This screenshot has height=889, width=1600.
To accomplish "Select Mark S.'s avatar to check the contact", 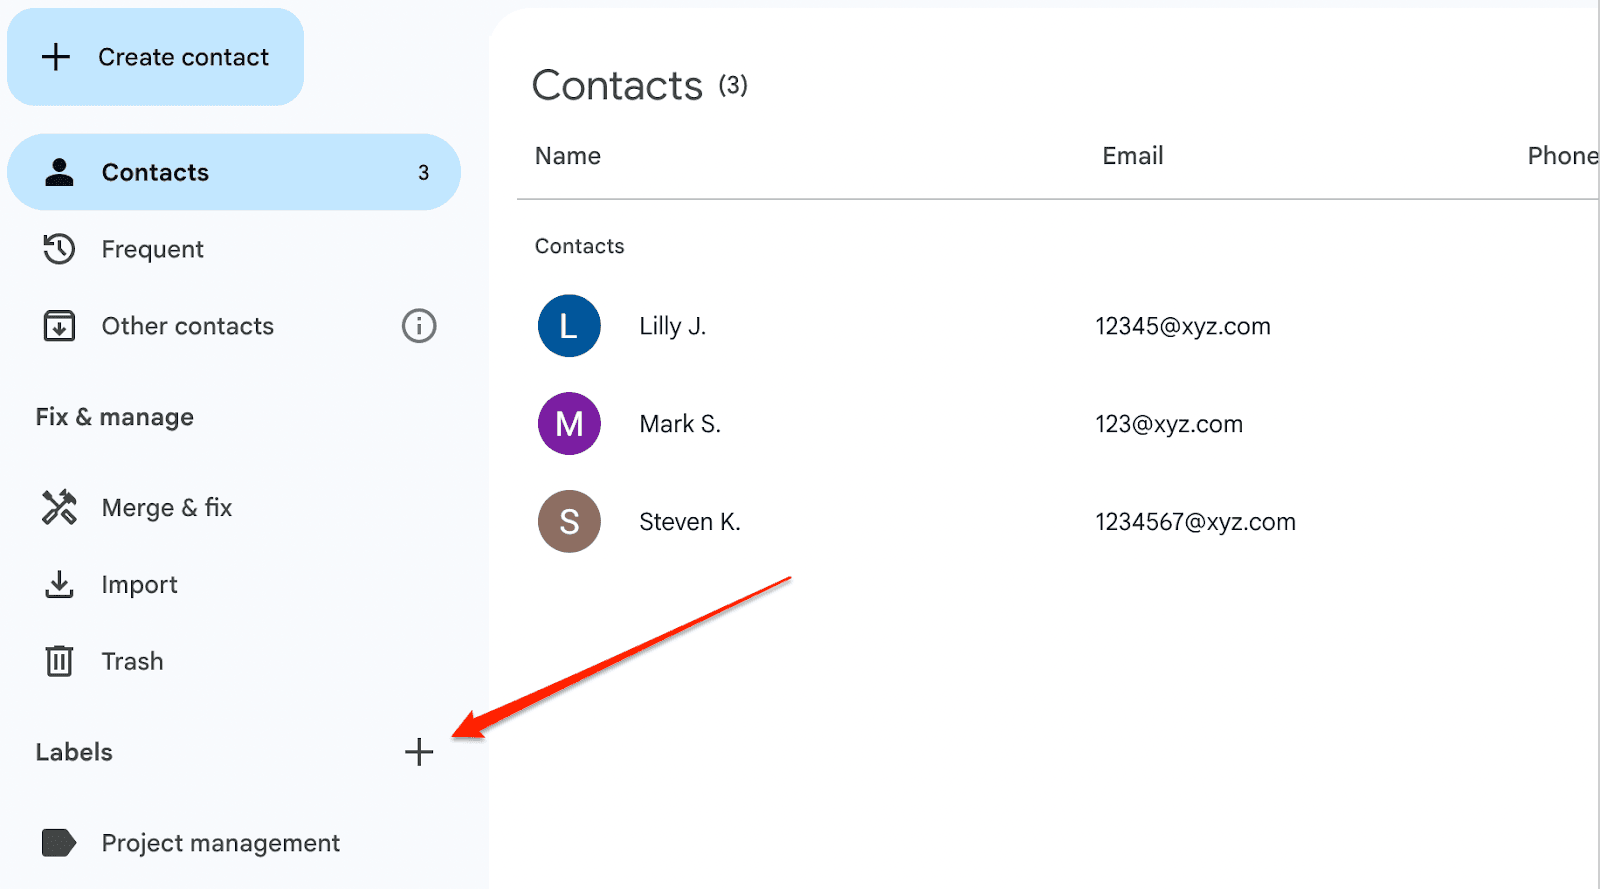I will pyautogui.click(x=569, y=423).
